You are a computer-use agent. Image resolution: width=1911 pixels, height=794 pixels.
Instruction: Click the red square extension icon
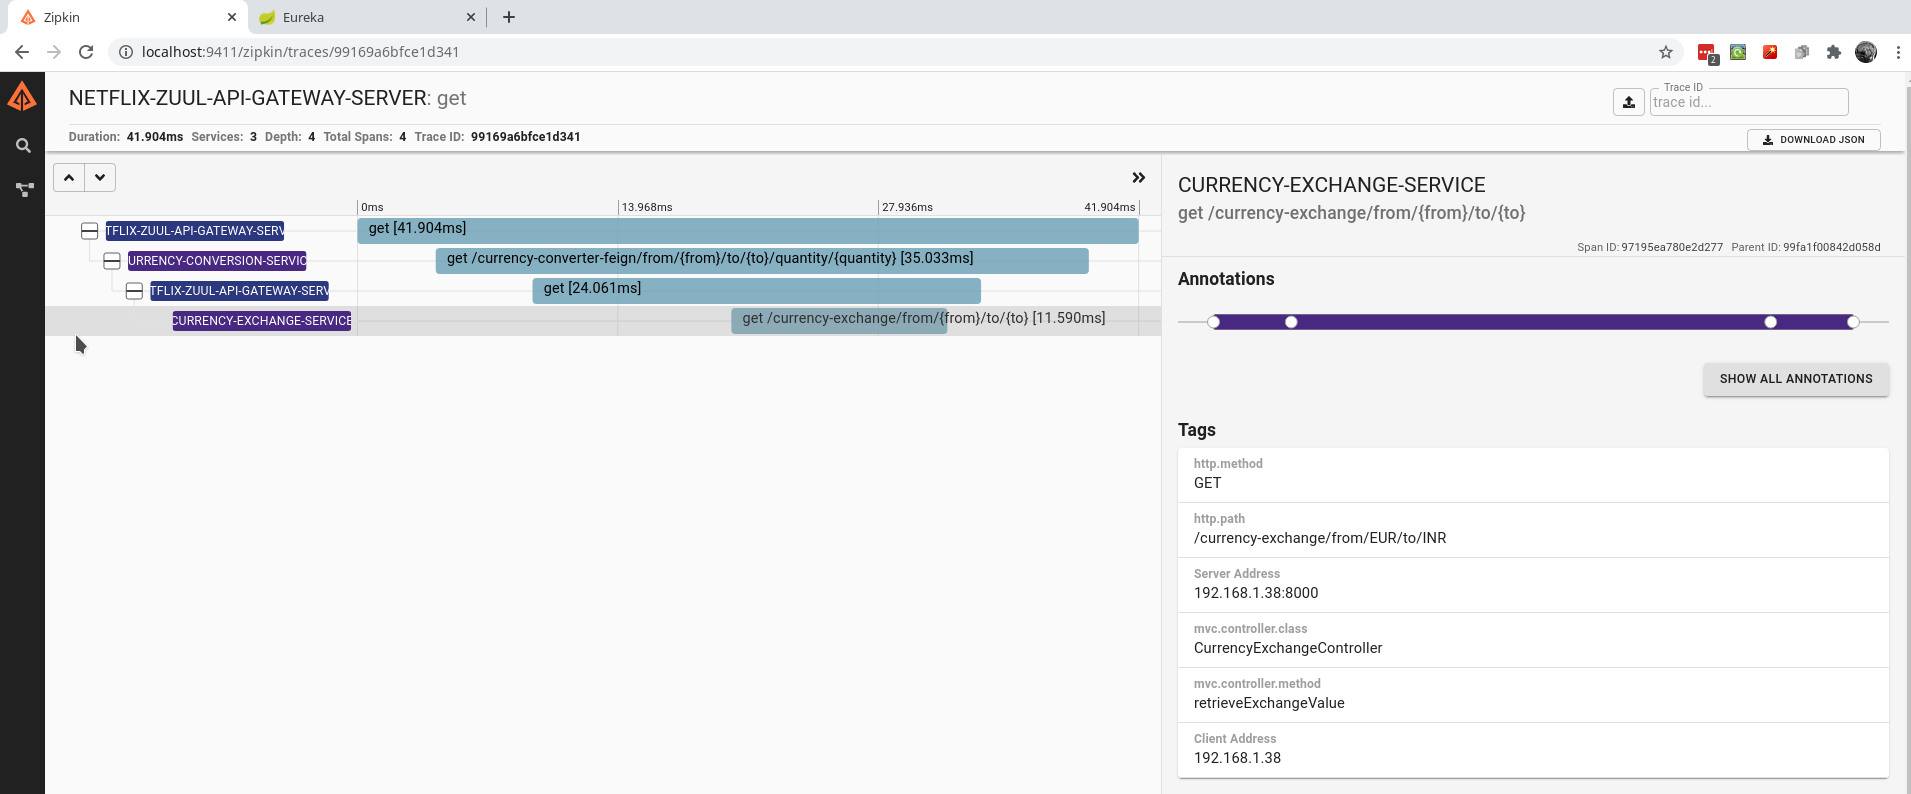pyautogui.click(x=1770, y=52)
